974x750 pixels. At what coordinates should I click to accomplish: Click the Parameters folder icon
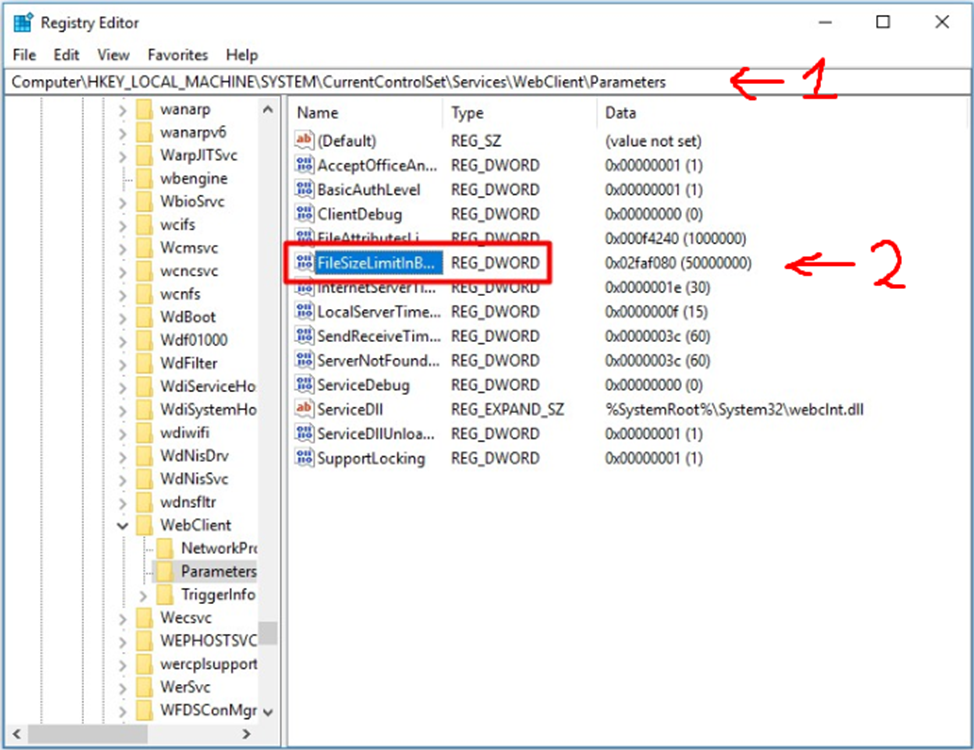tap(165, 571)
